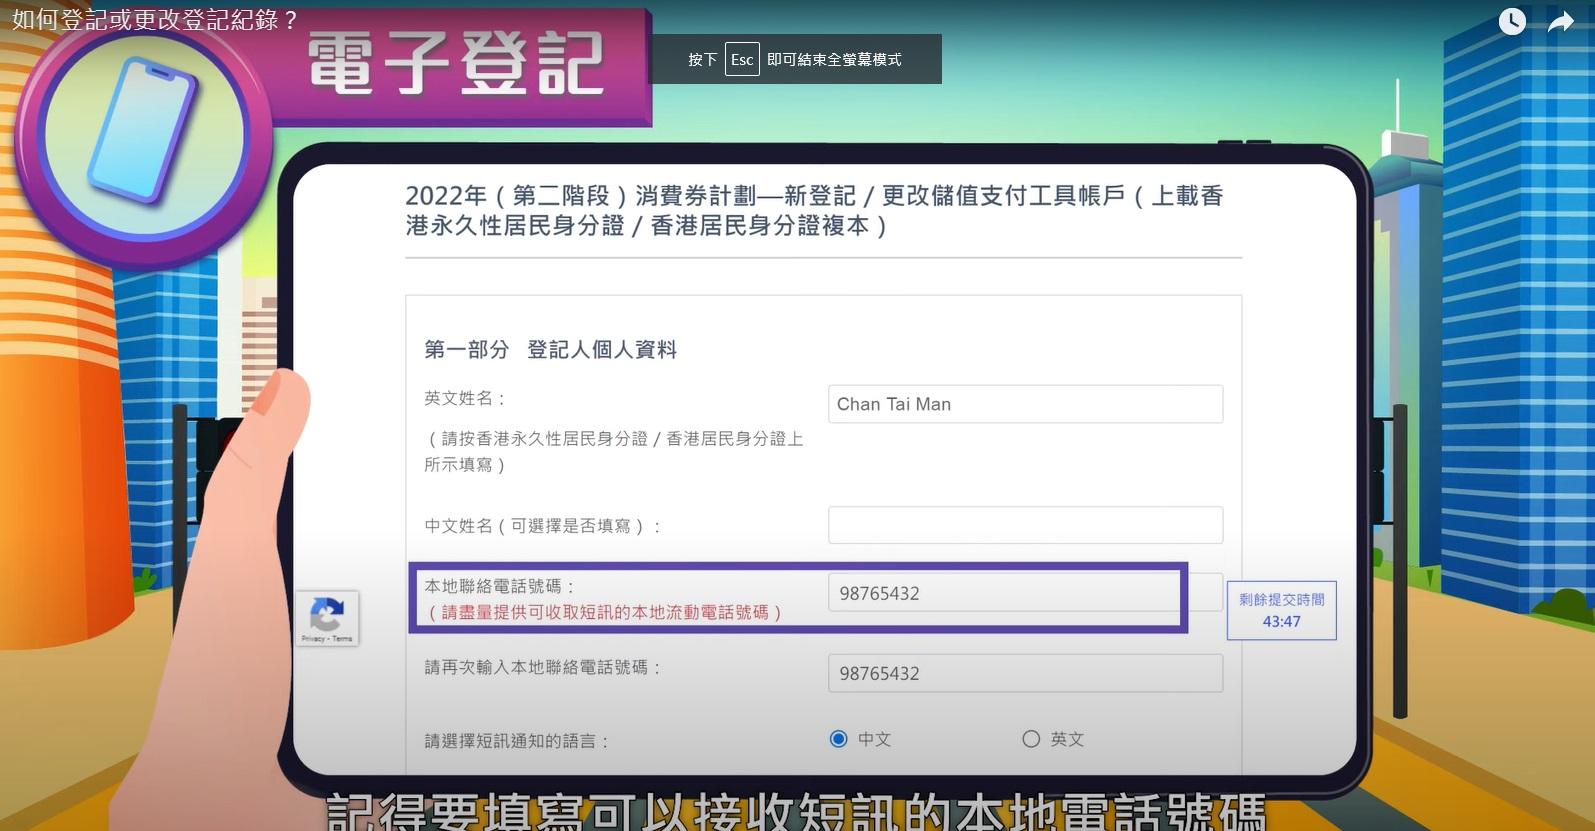Click the subtitle caption at the bottom
The height and width of the screenshot is (831, 1595).
796,812
